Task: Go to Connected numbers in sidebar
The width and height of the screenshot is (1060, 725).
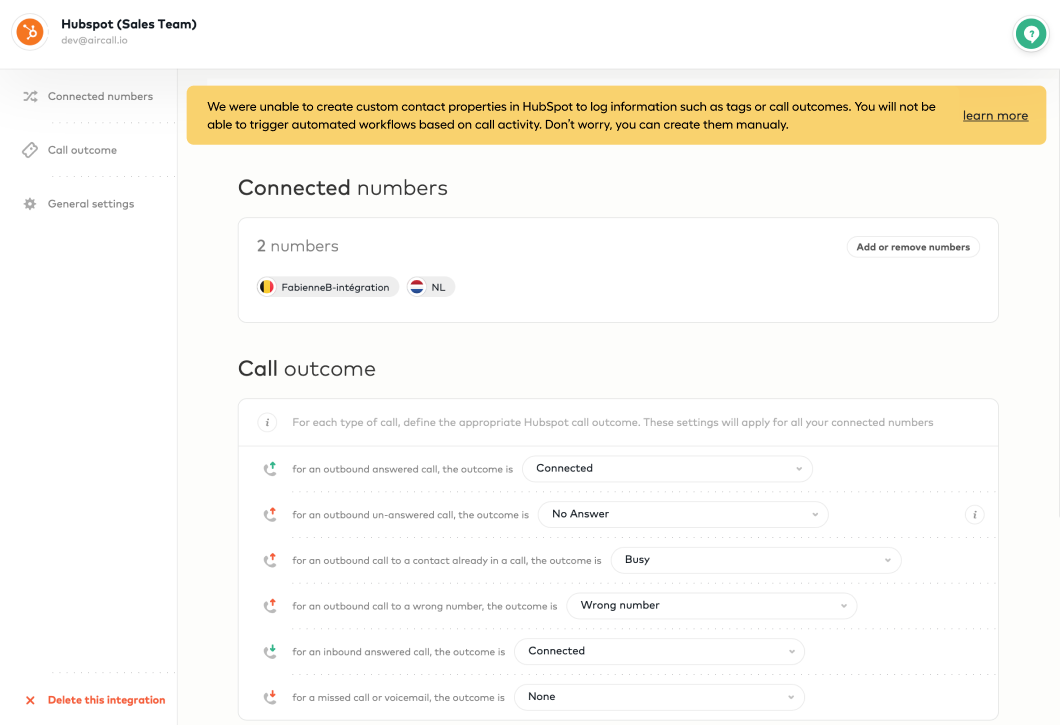Action: (100, 97)
